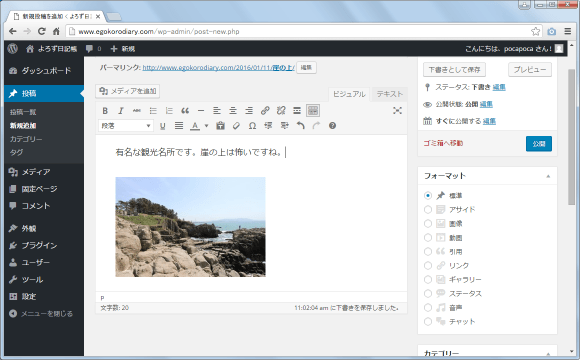The width and height of the screenshot is (580, 360).
Task: Apply strikethrough formatting
Action: coord(136,111)
